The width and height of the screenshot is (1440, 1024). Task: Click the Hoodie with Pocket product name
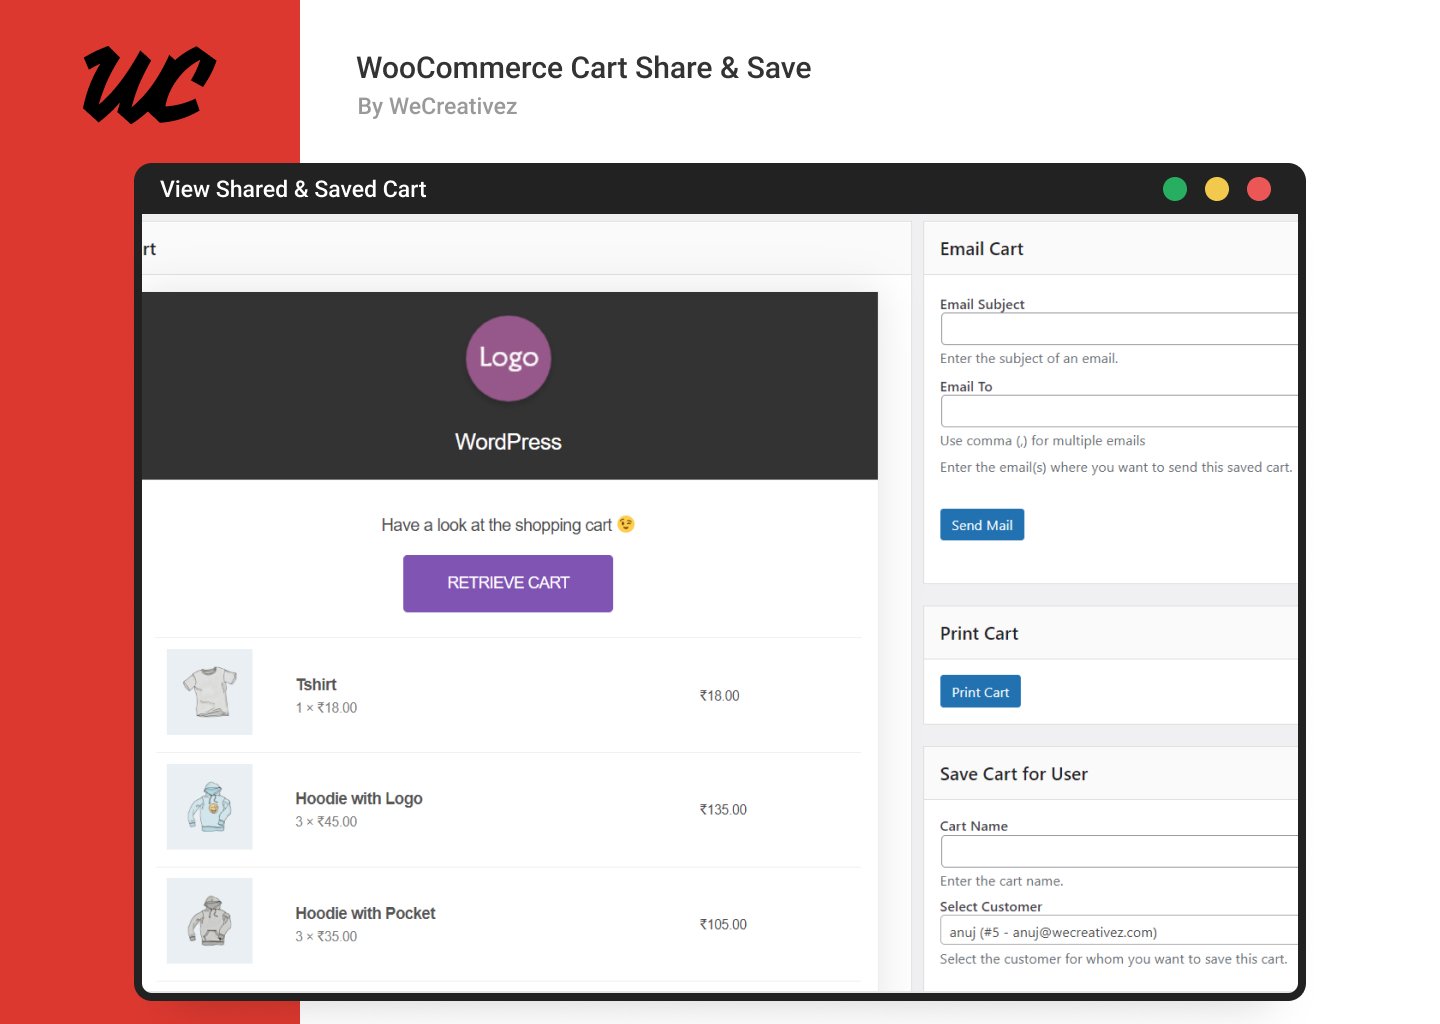pos(365,913)
